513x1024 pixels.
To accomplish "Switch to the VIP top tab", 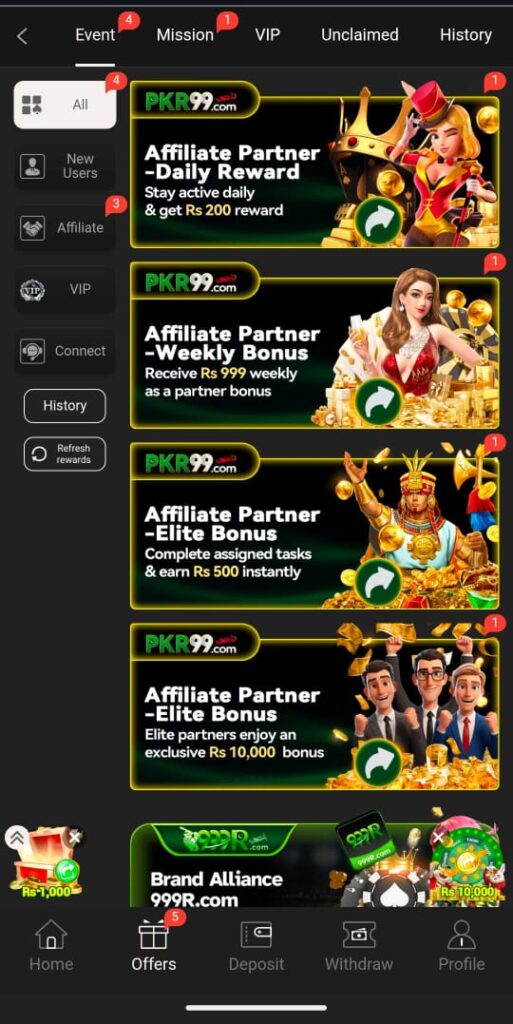I will tap(267, 35).
